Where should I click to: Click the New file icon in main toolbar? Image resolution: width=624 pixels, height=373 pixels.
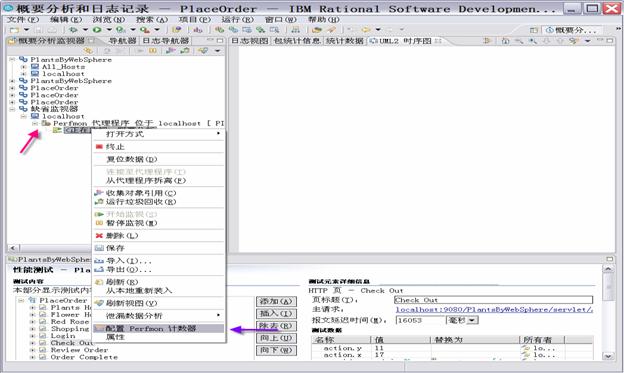14,30
